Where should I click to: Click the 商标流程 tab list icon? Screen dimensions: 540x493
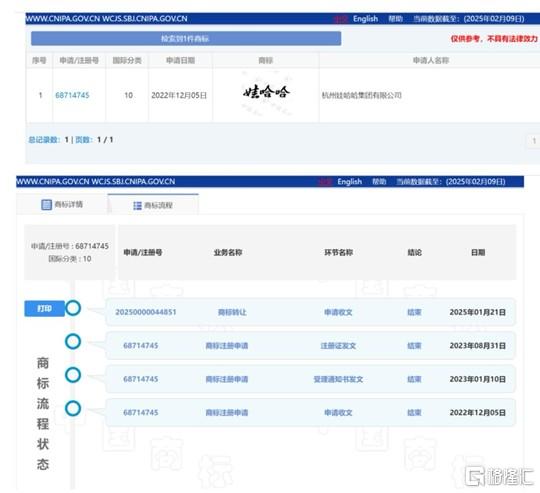point(137,206)
